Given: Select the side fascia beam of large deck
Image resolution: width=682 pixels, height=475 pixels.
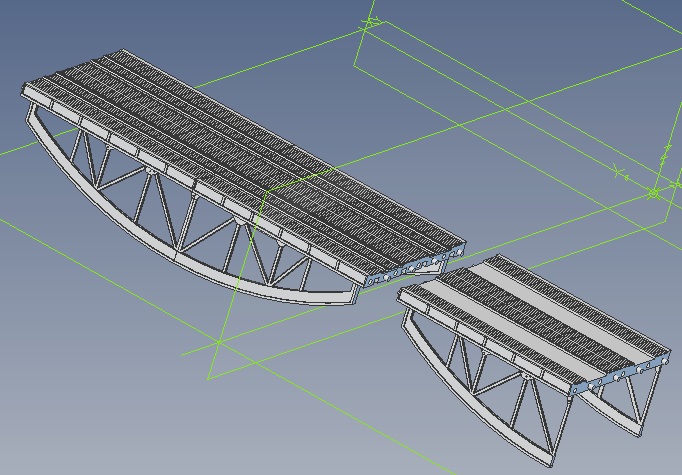Looking at the screenshot, I should tap(191, 185).
